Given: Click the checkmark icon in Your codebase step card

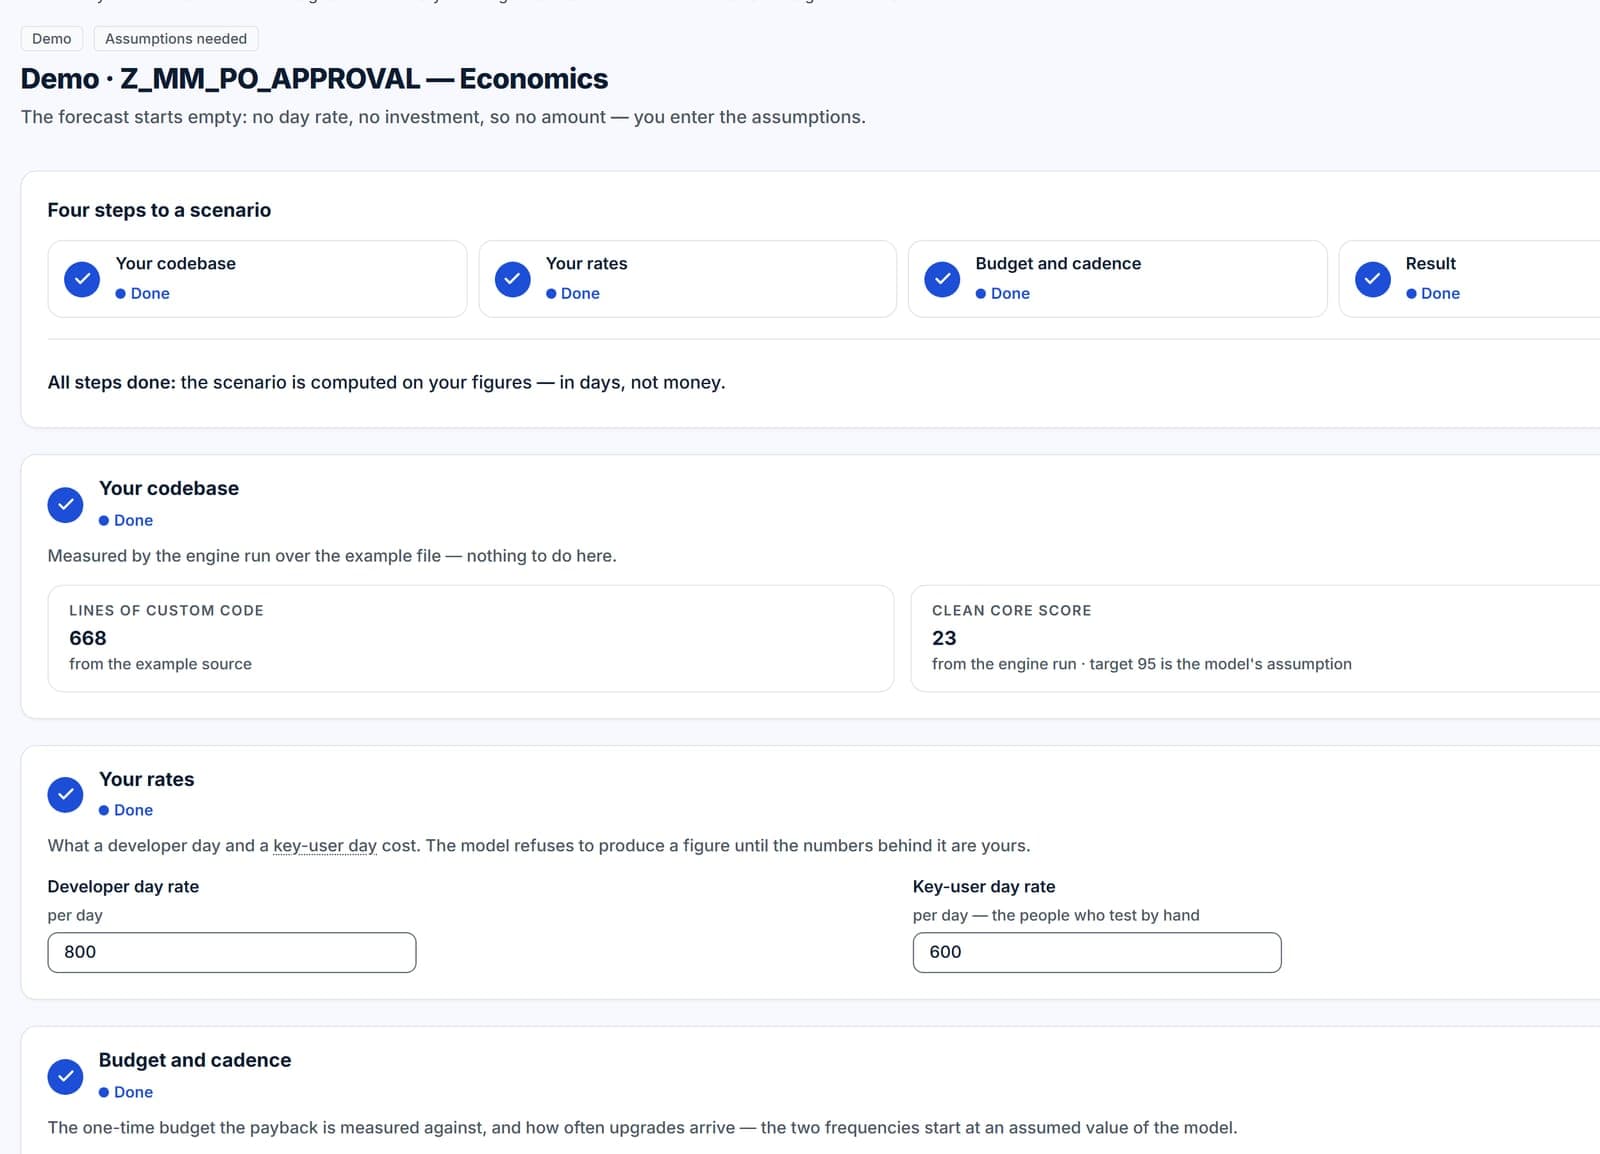Looking at the screenshot, I should 82,279.
